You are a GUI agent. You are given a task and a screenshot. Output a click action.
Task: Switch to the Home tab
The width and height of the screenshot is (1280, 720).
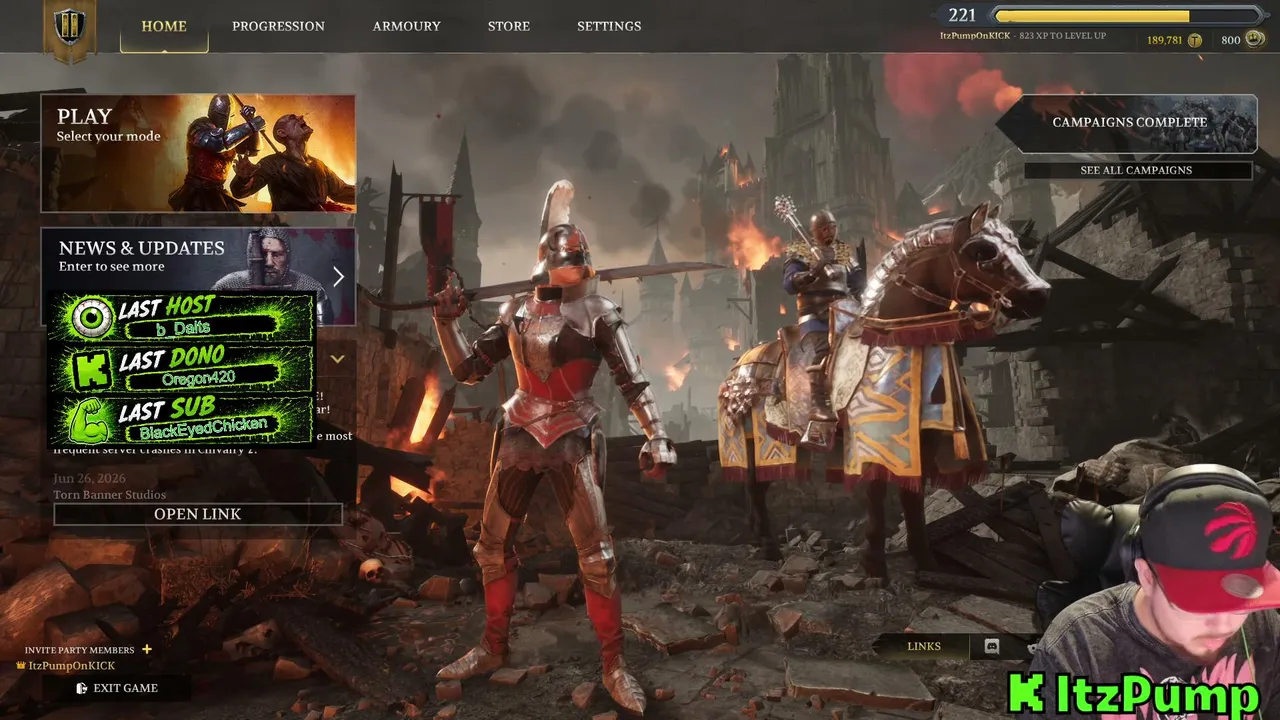click(164, 26)
